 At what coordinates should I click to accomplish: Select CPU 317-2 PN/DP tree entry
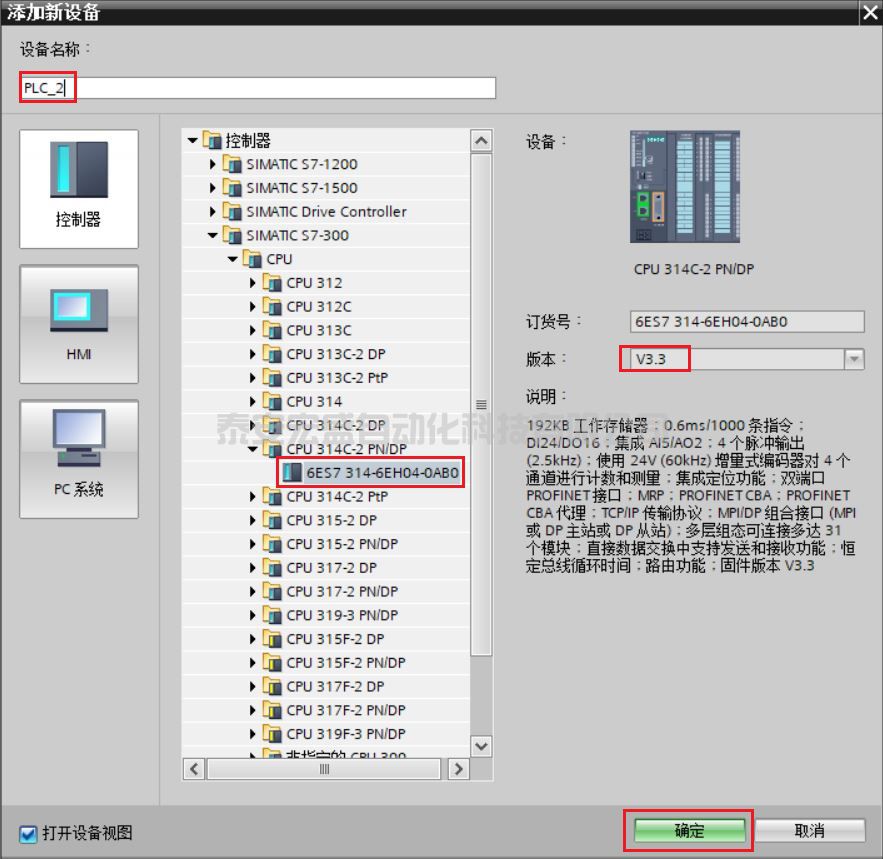pyautogui.click(x=342, y=591)
